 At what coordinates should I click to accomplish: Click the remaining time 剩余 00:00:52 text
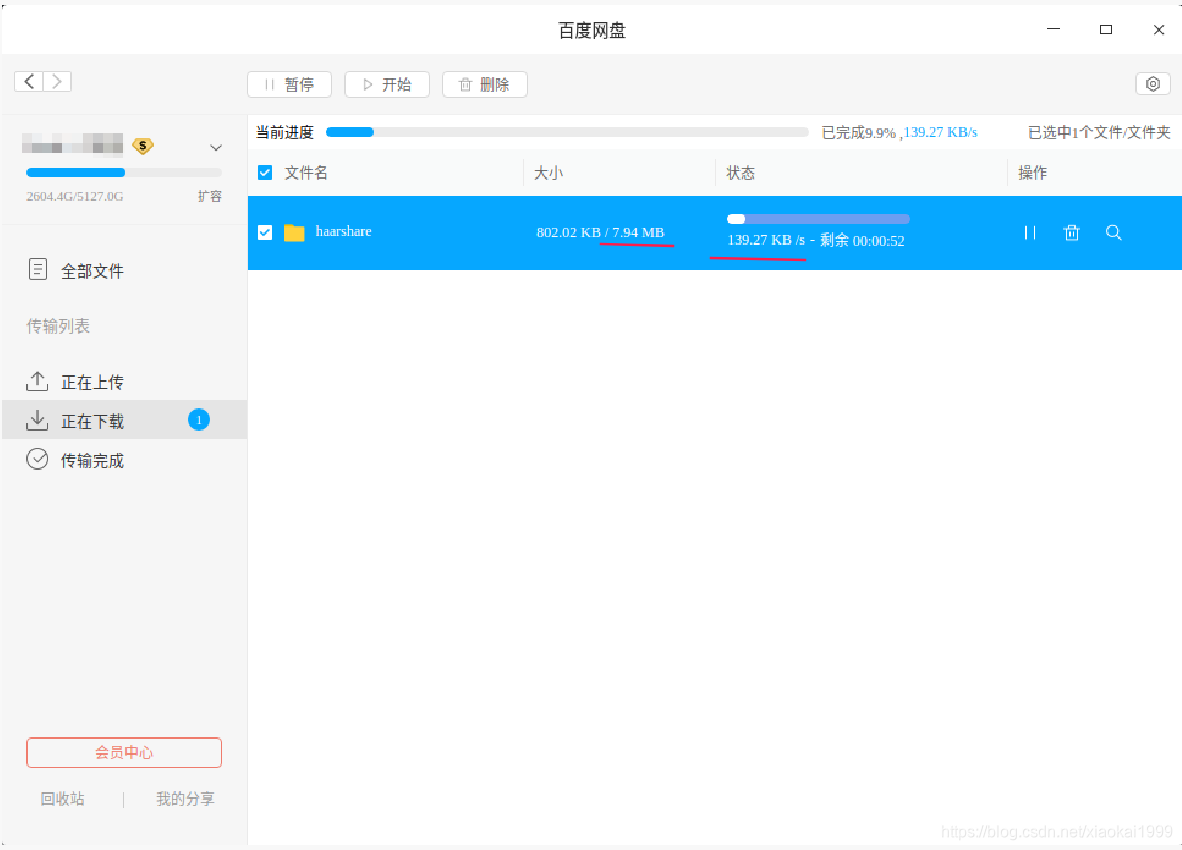coord(862,240)
